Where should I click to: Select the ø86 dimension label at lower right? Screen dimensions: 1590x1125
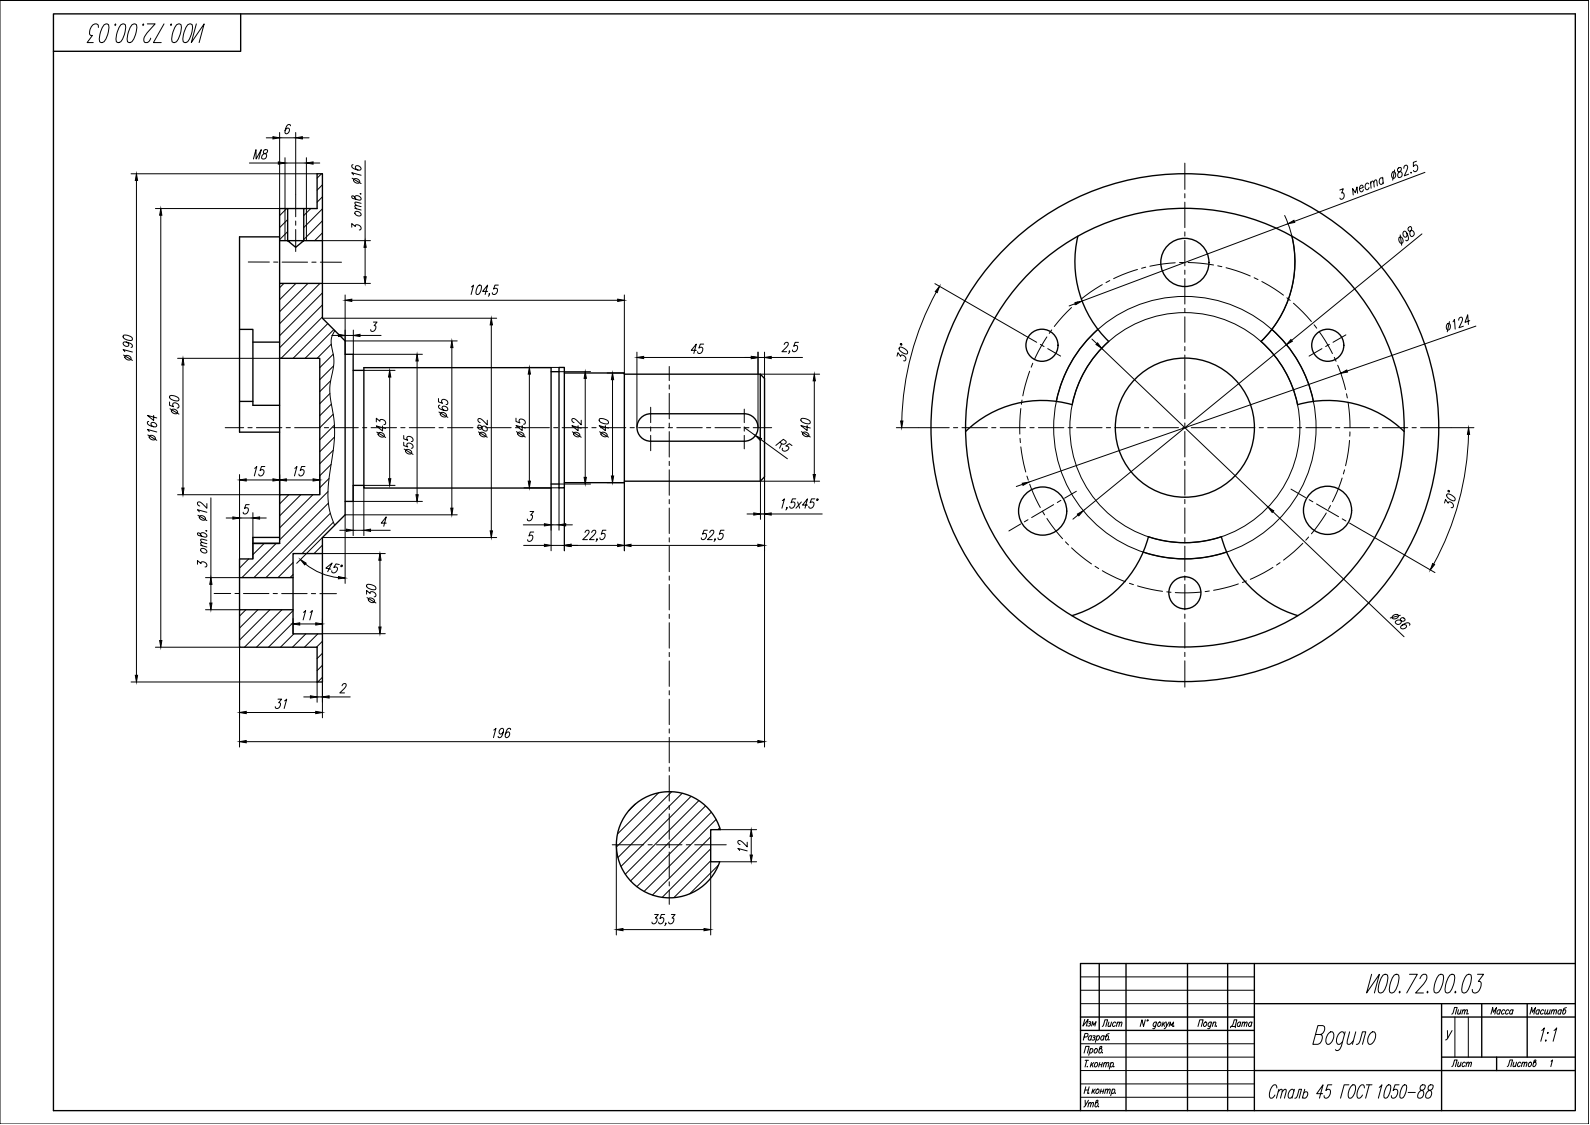click(x=1400, y=622)
